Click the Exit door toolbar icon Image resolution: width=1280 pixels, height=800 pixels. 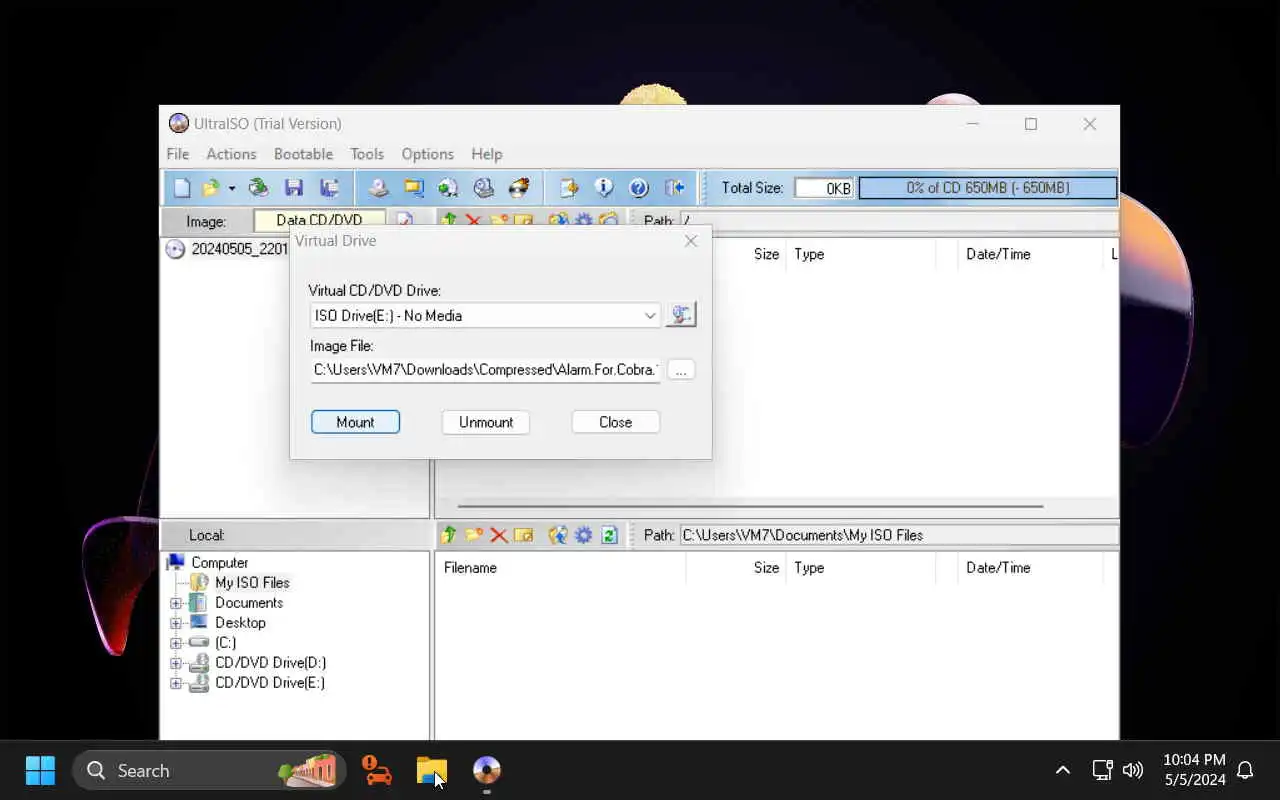click(x=674, y=188)
